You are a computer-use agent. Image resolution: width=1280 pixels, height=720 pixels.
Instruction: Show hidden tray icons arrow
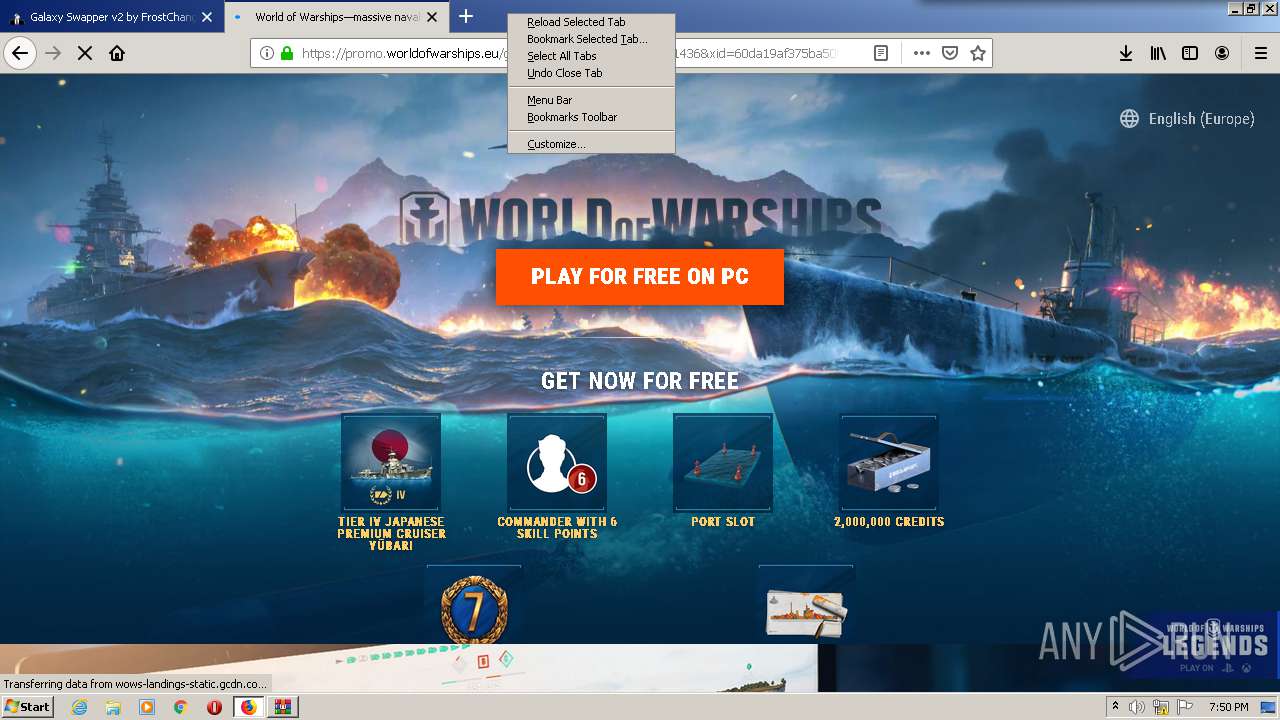(x=1115, y=706)
